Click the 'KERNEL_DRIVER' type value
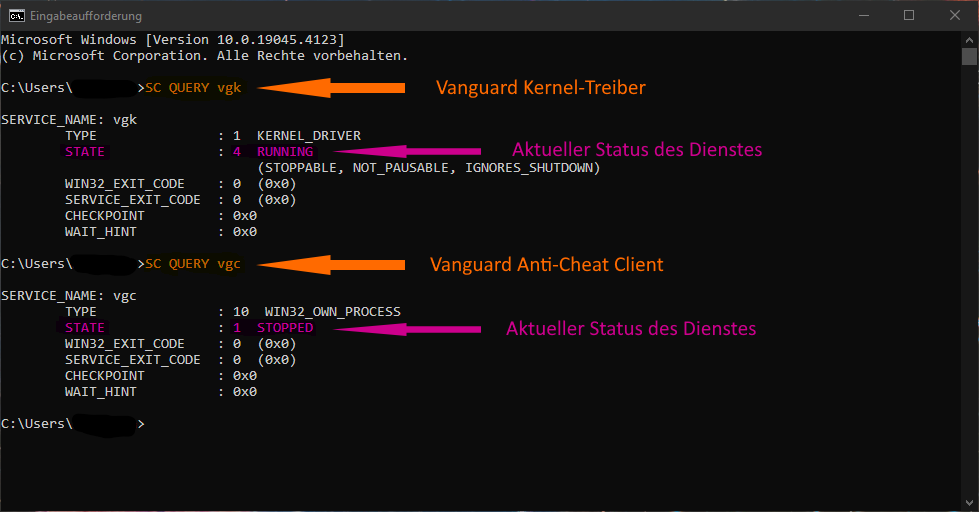979x512 pixels. pos(308,135)
